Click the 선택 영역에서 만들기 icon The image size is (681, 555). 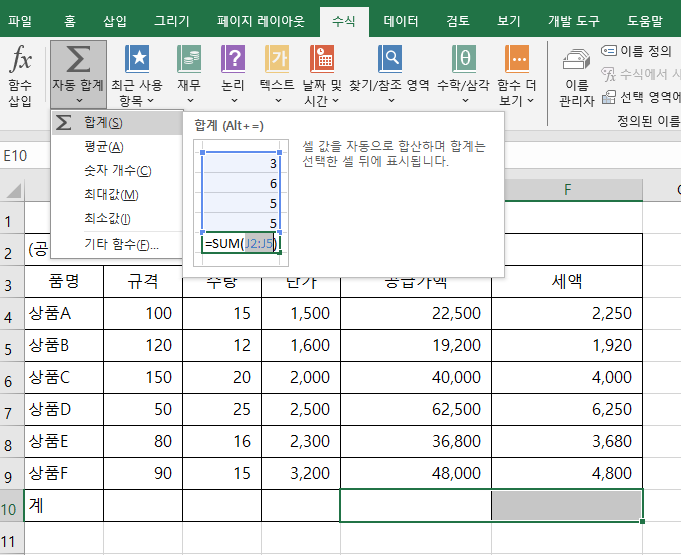[x=608, y=97]
